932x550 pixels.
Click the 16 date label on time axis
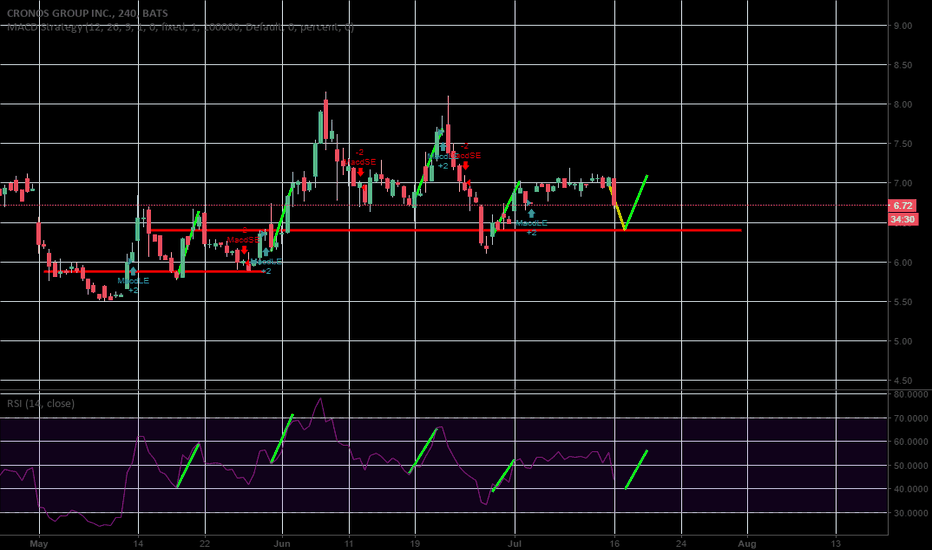[615, 543]
